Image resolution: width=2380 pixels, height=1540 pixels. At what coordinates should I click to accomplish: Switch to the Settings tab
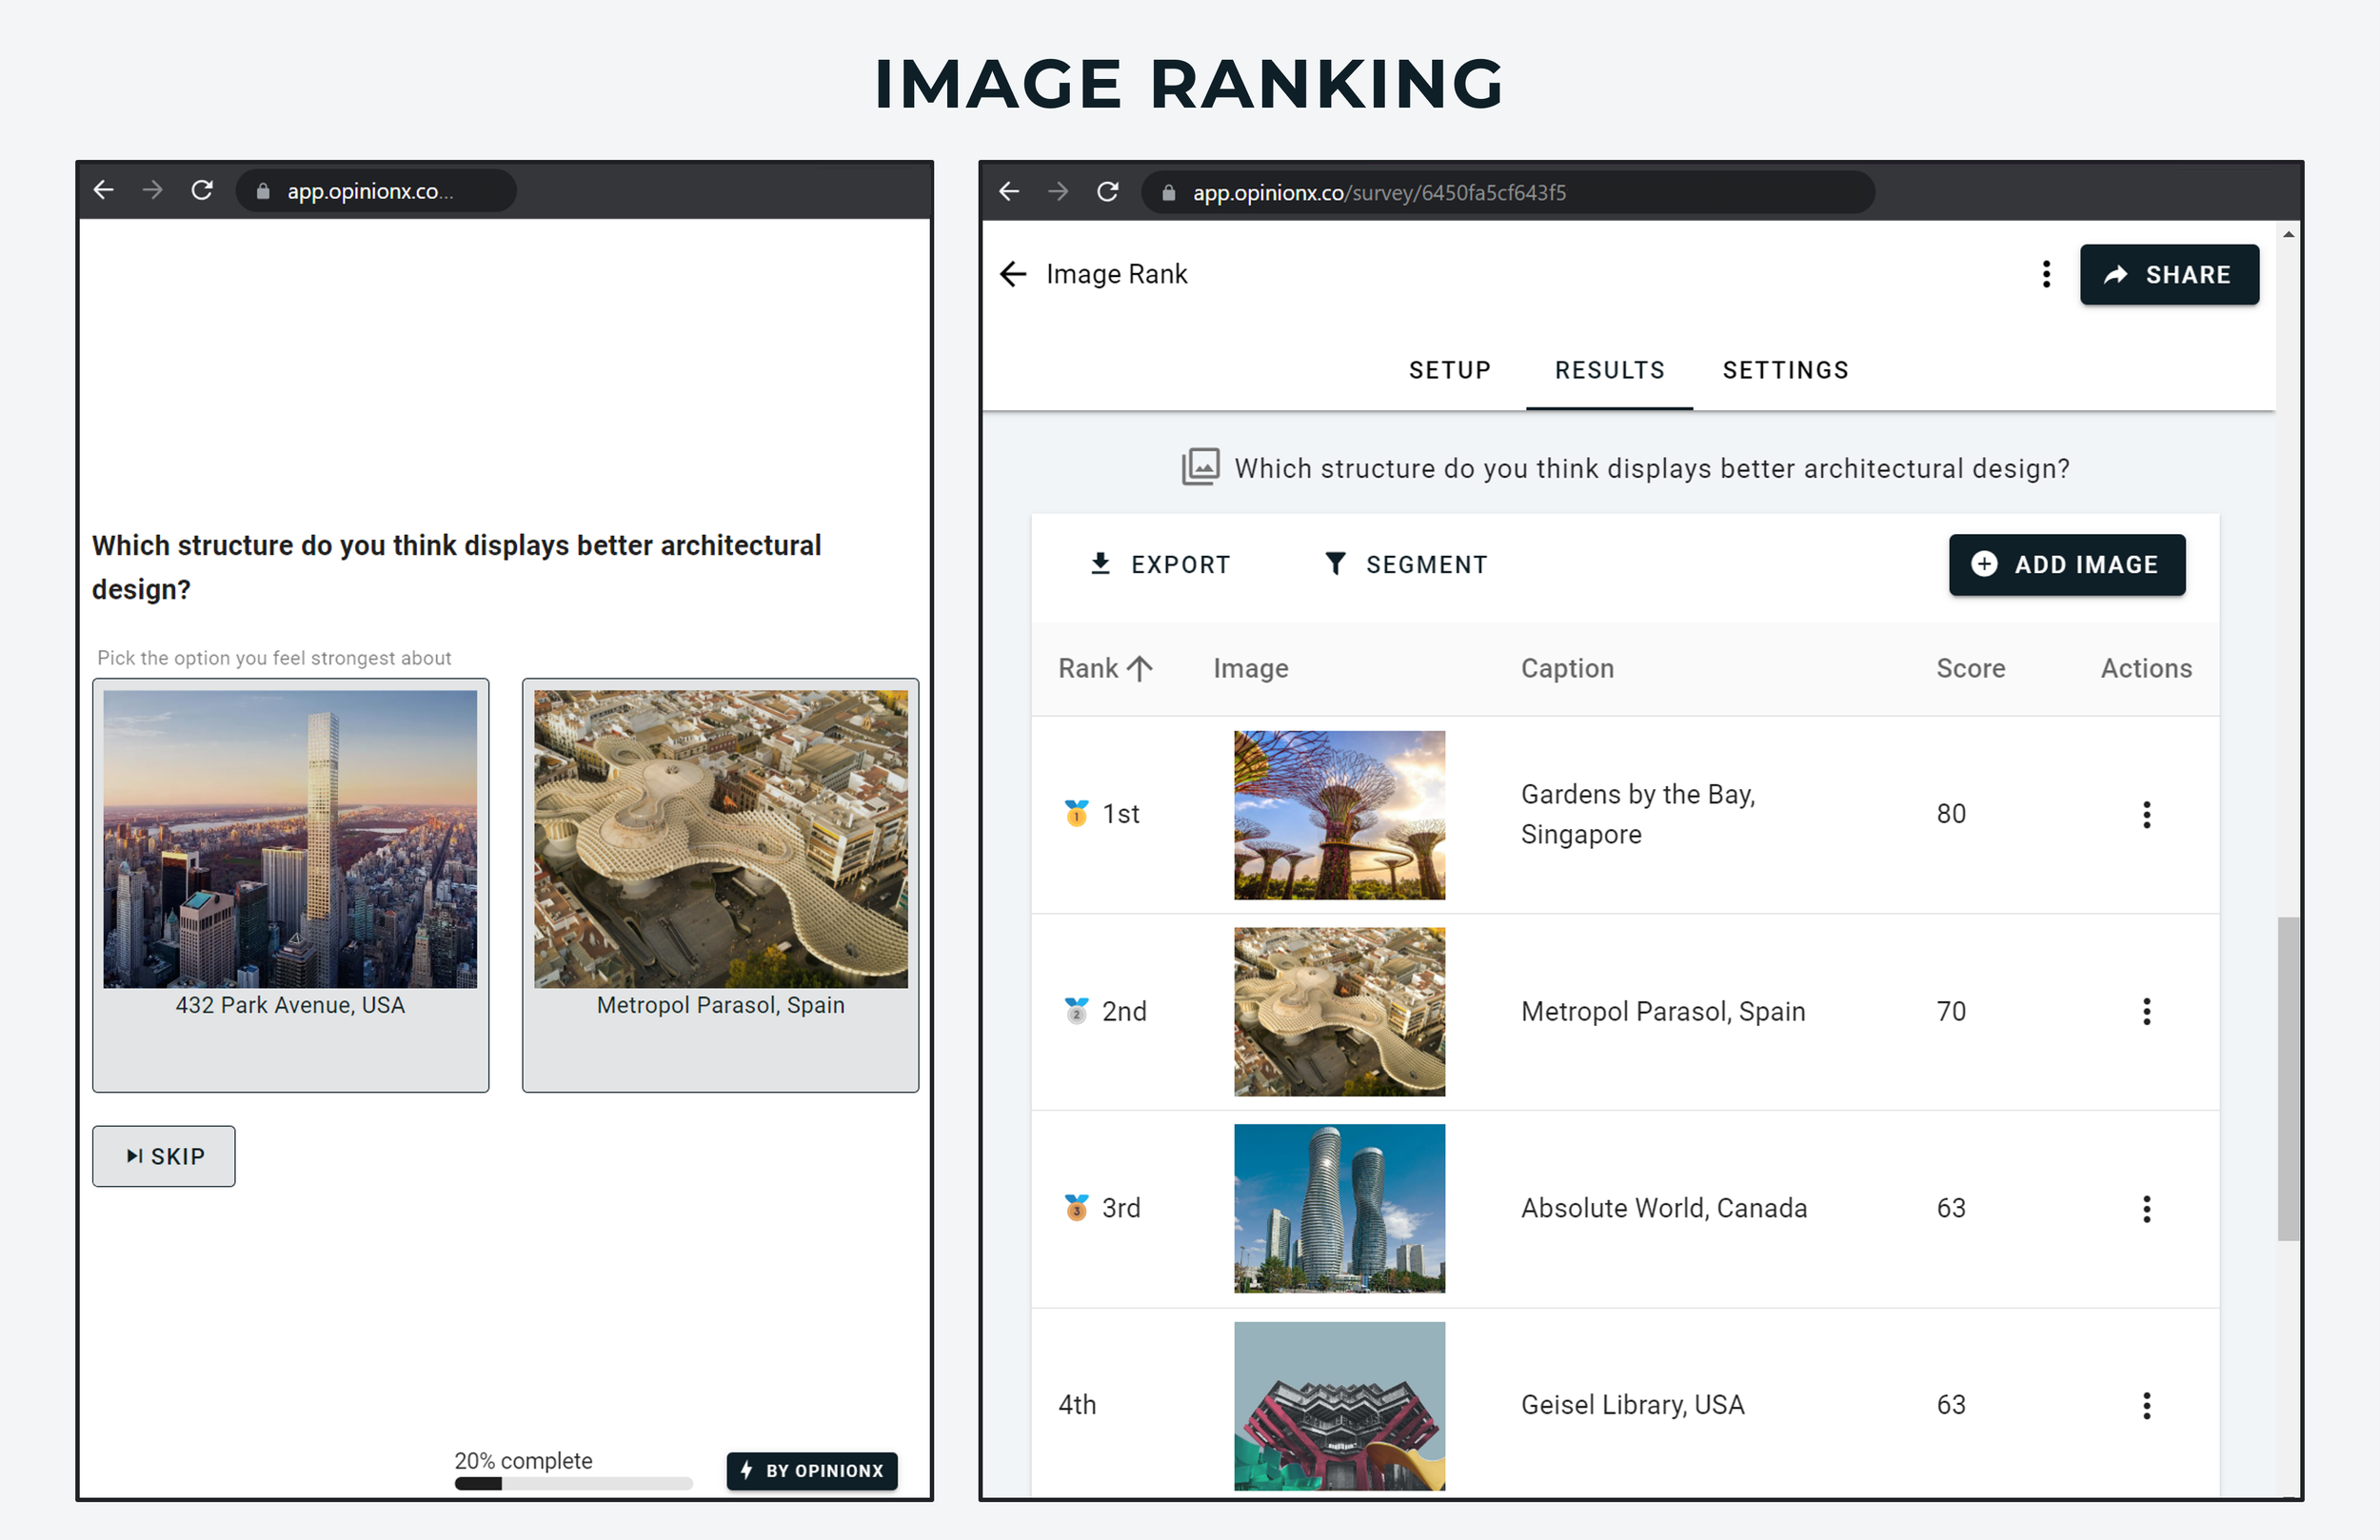[1785, 370]
